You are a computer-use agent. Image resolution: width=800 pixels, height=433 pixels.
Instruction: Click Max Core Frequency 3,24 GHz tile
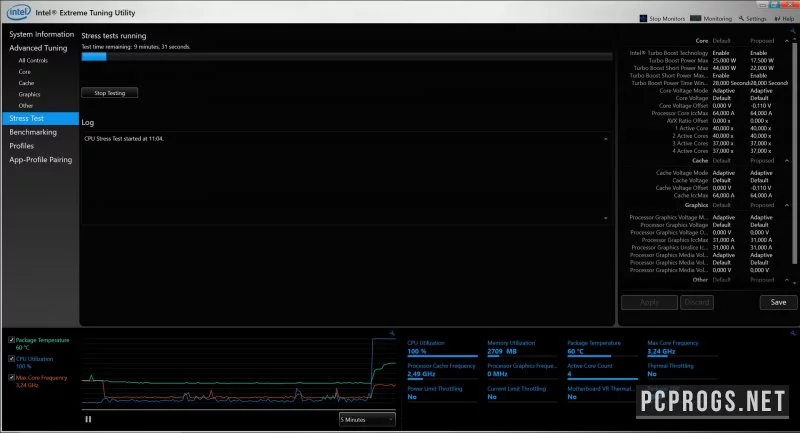tap(682, 348)
